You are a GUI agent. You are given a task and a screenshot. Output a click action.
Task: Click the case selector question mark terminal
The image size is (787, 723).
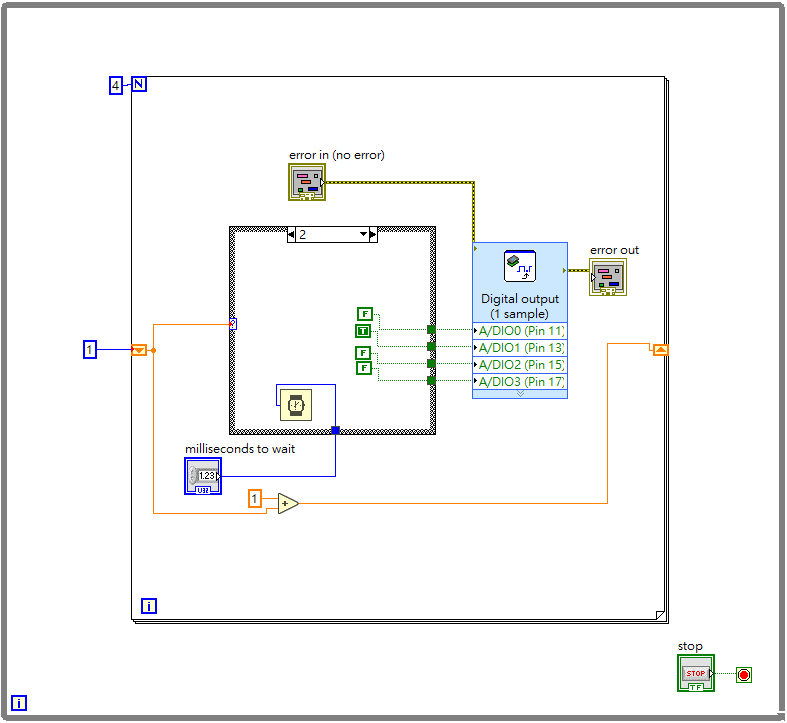click(233, 324)
